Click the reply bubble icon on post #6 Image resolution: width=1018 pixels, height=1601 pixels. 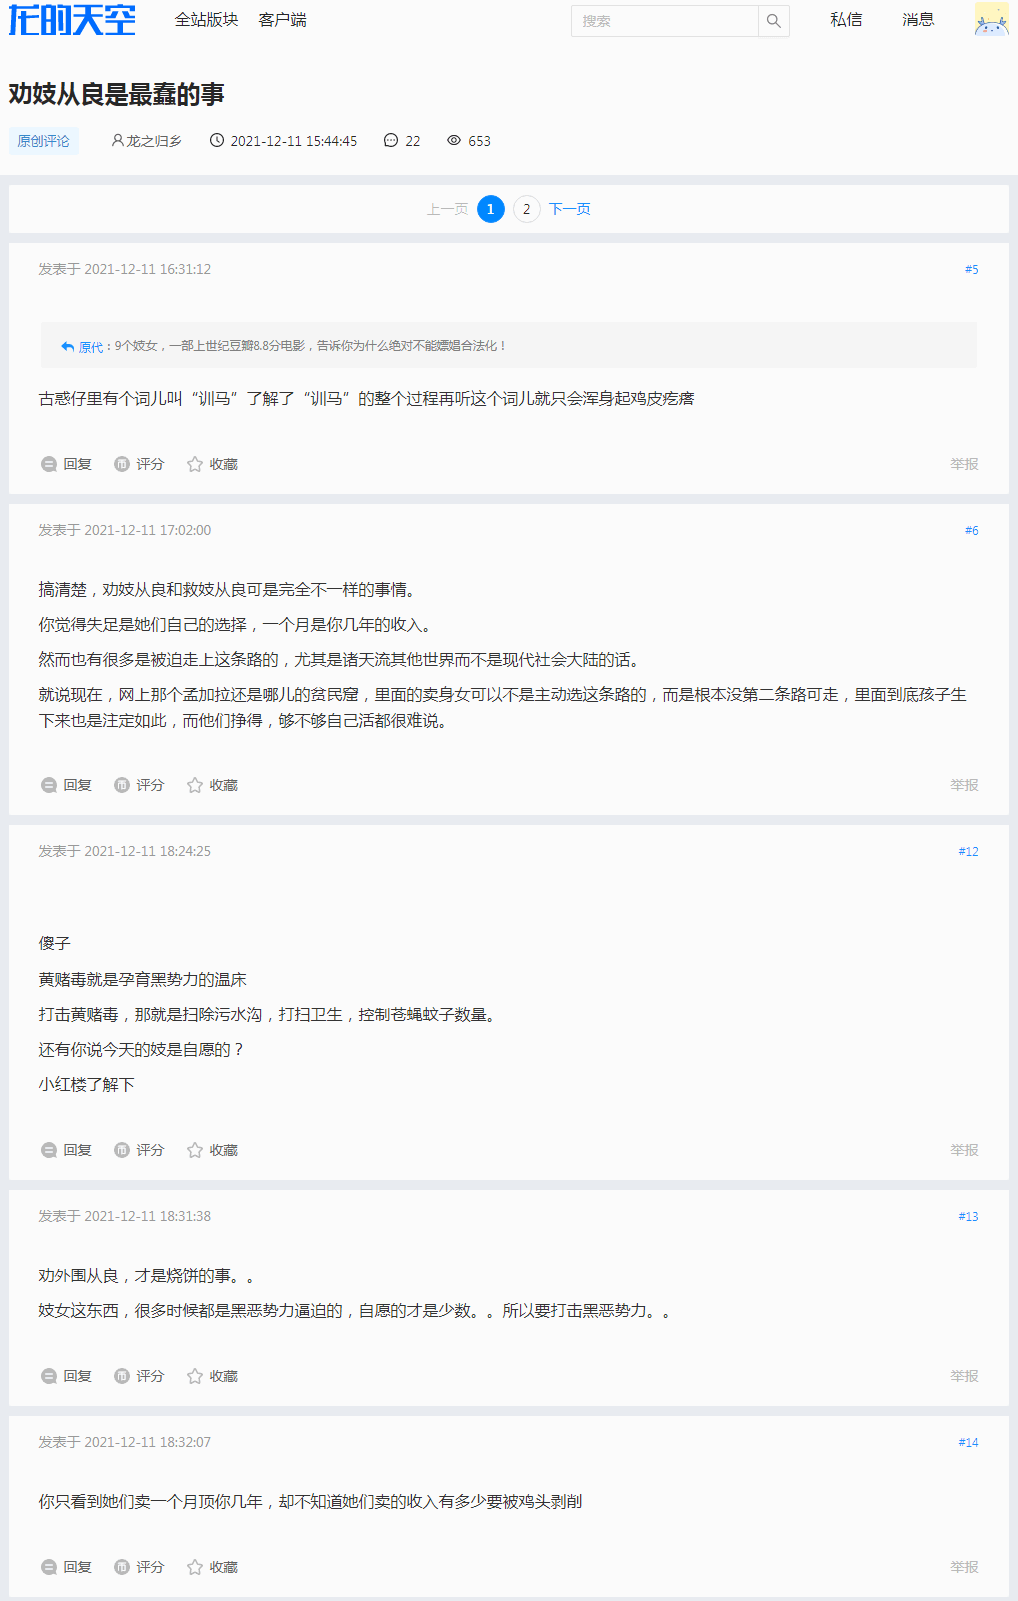[x=49, y=785]
